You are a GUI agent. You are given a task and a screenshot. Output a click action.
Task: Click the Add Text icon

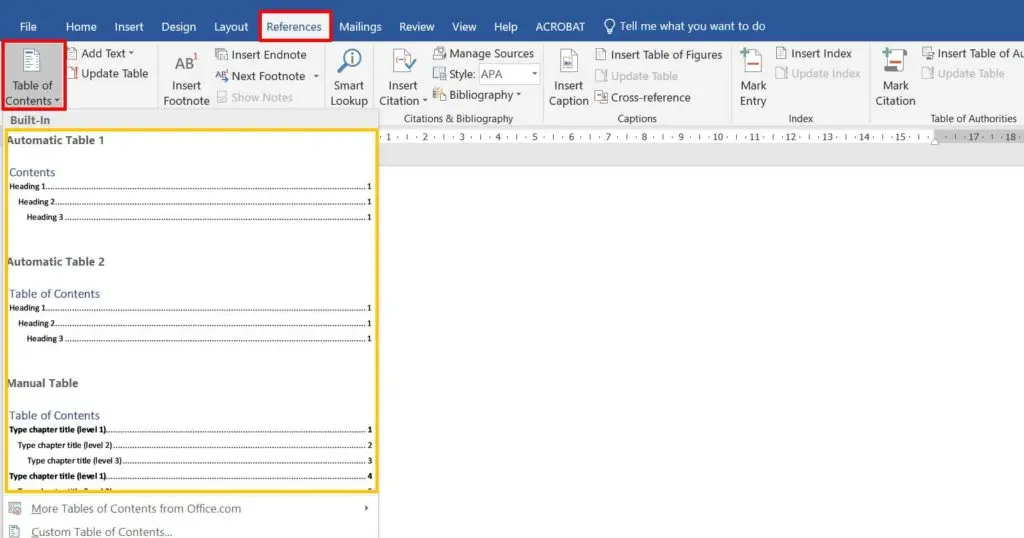72,54
